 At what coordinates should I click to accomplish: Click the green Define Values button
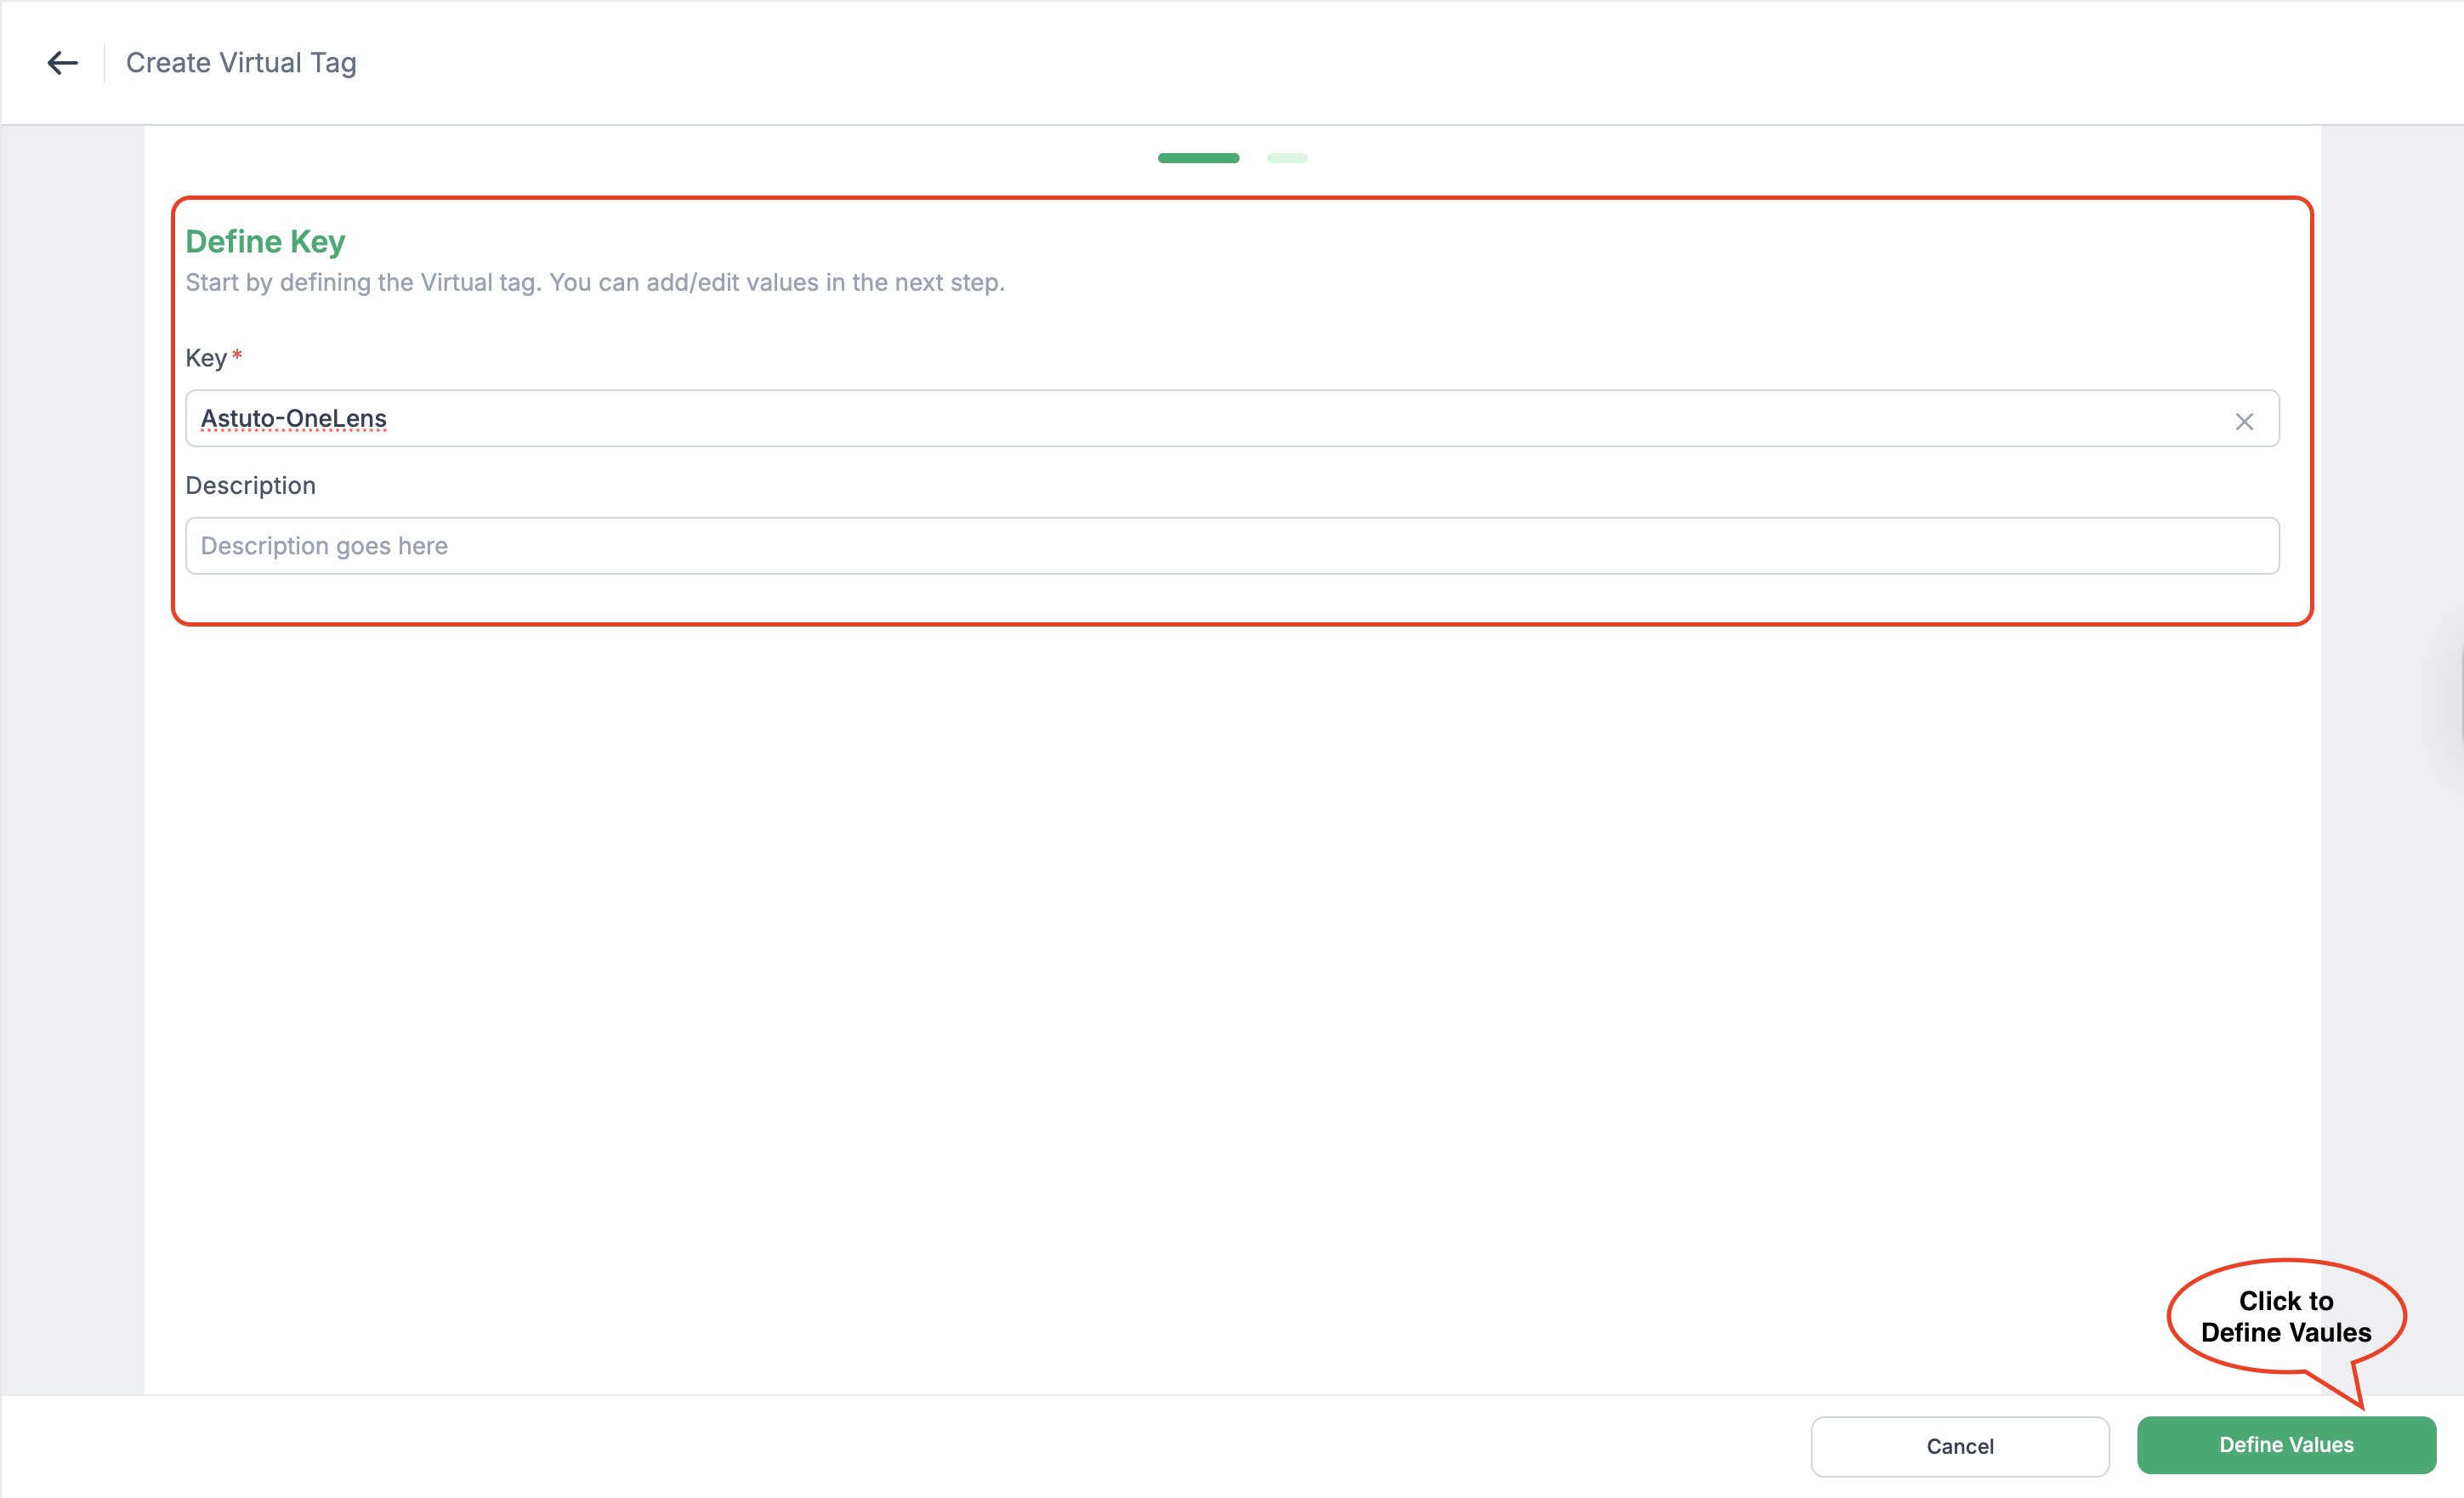coord(2286,1445)
